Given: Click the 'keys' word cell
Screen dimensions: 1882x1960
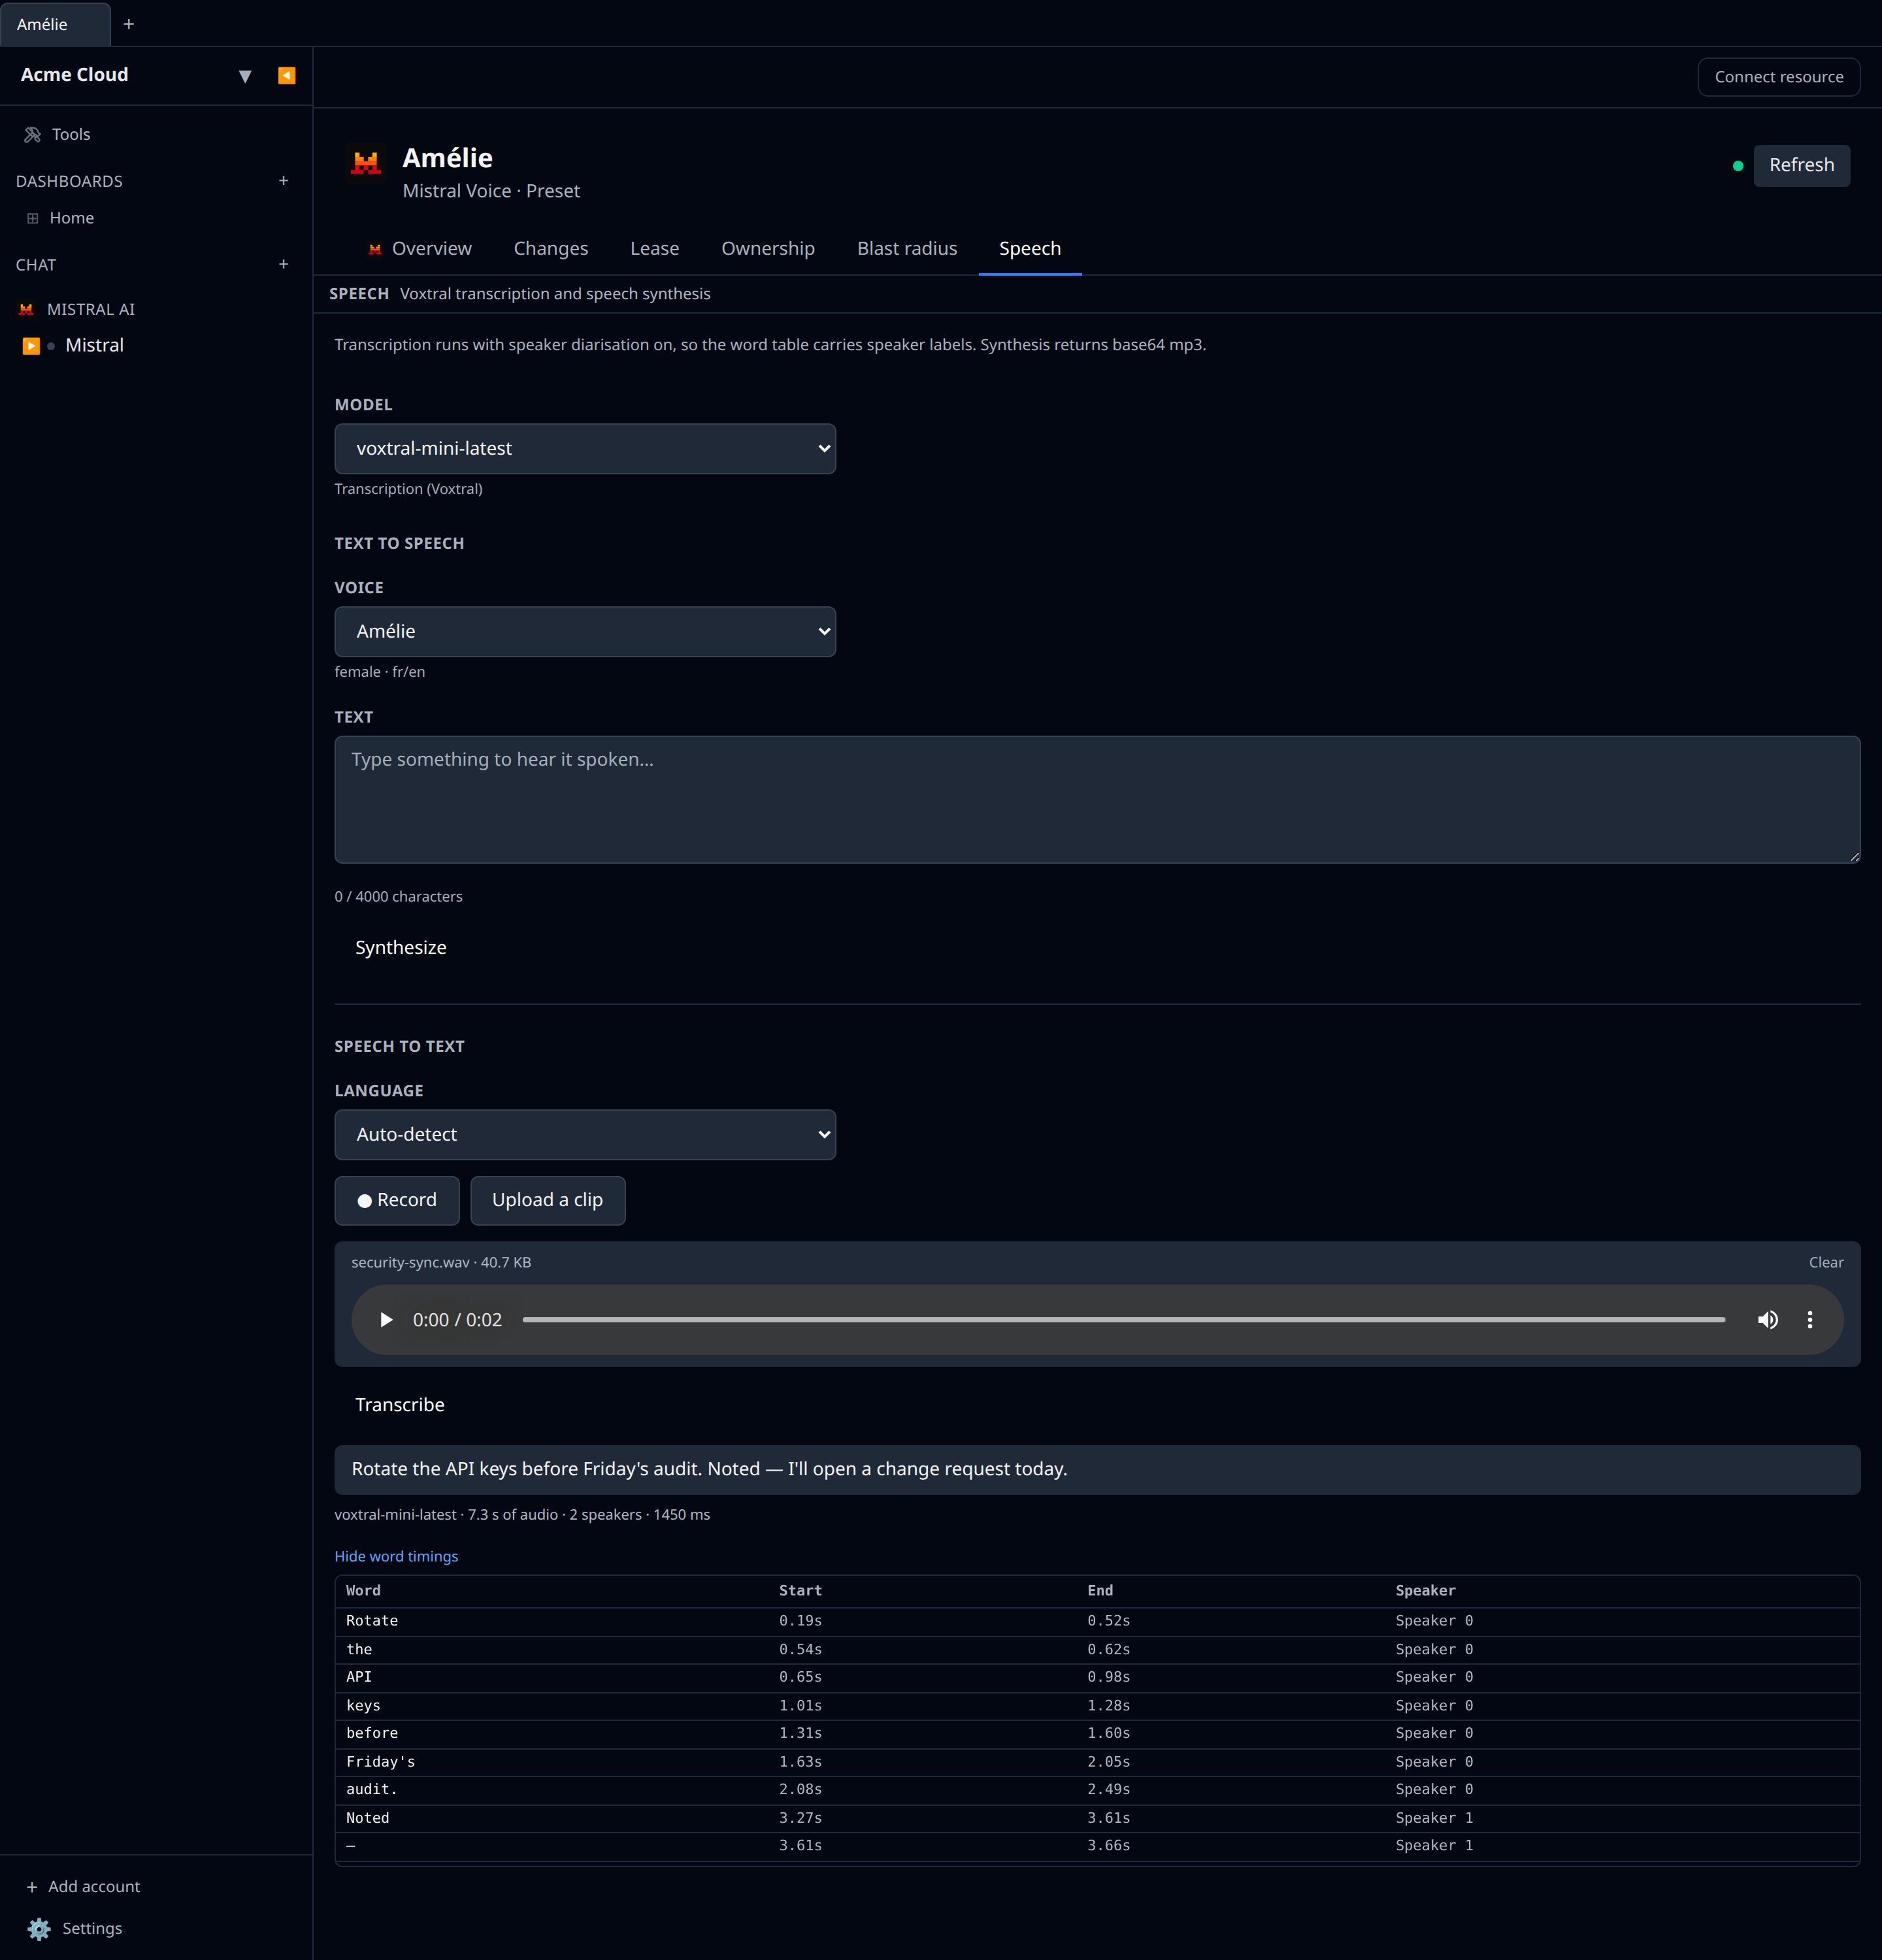Looking at the screenshot, I should click(x=363, y=1705).
